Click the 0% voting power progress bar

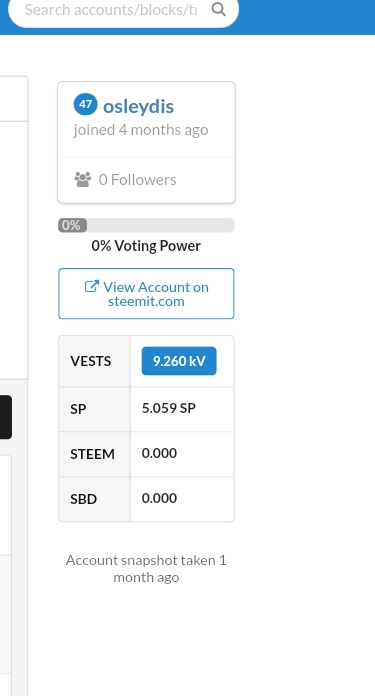coord(146,225)
